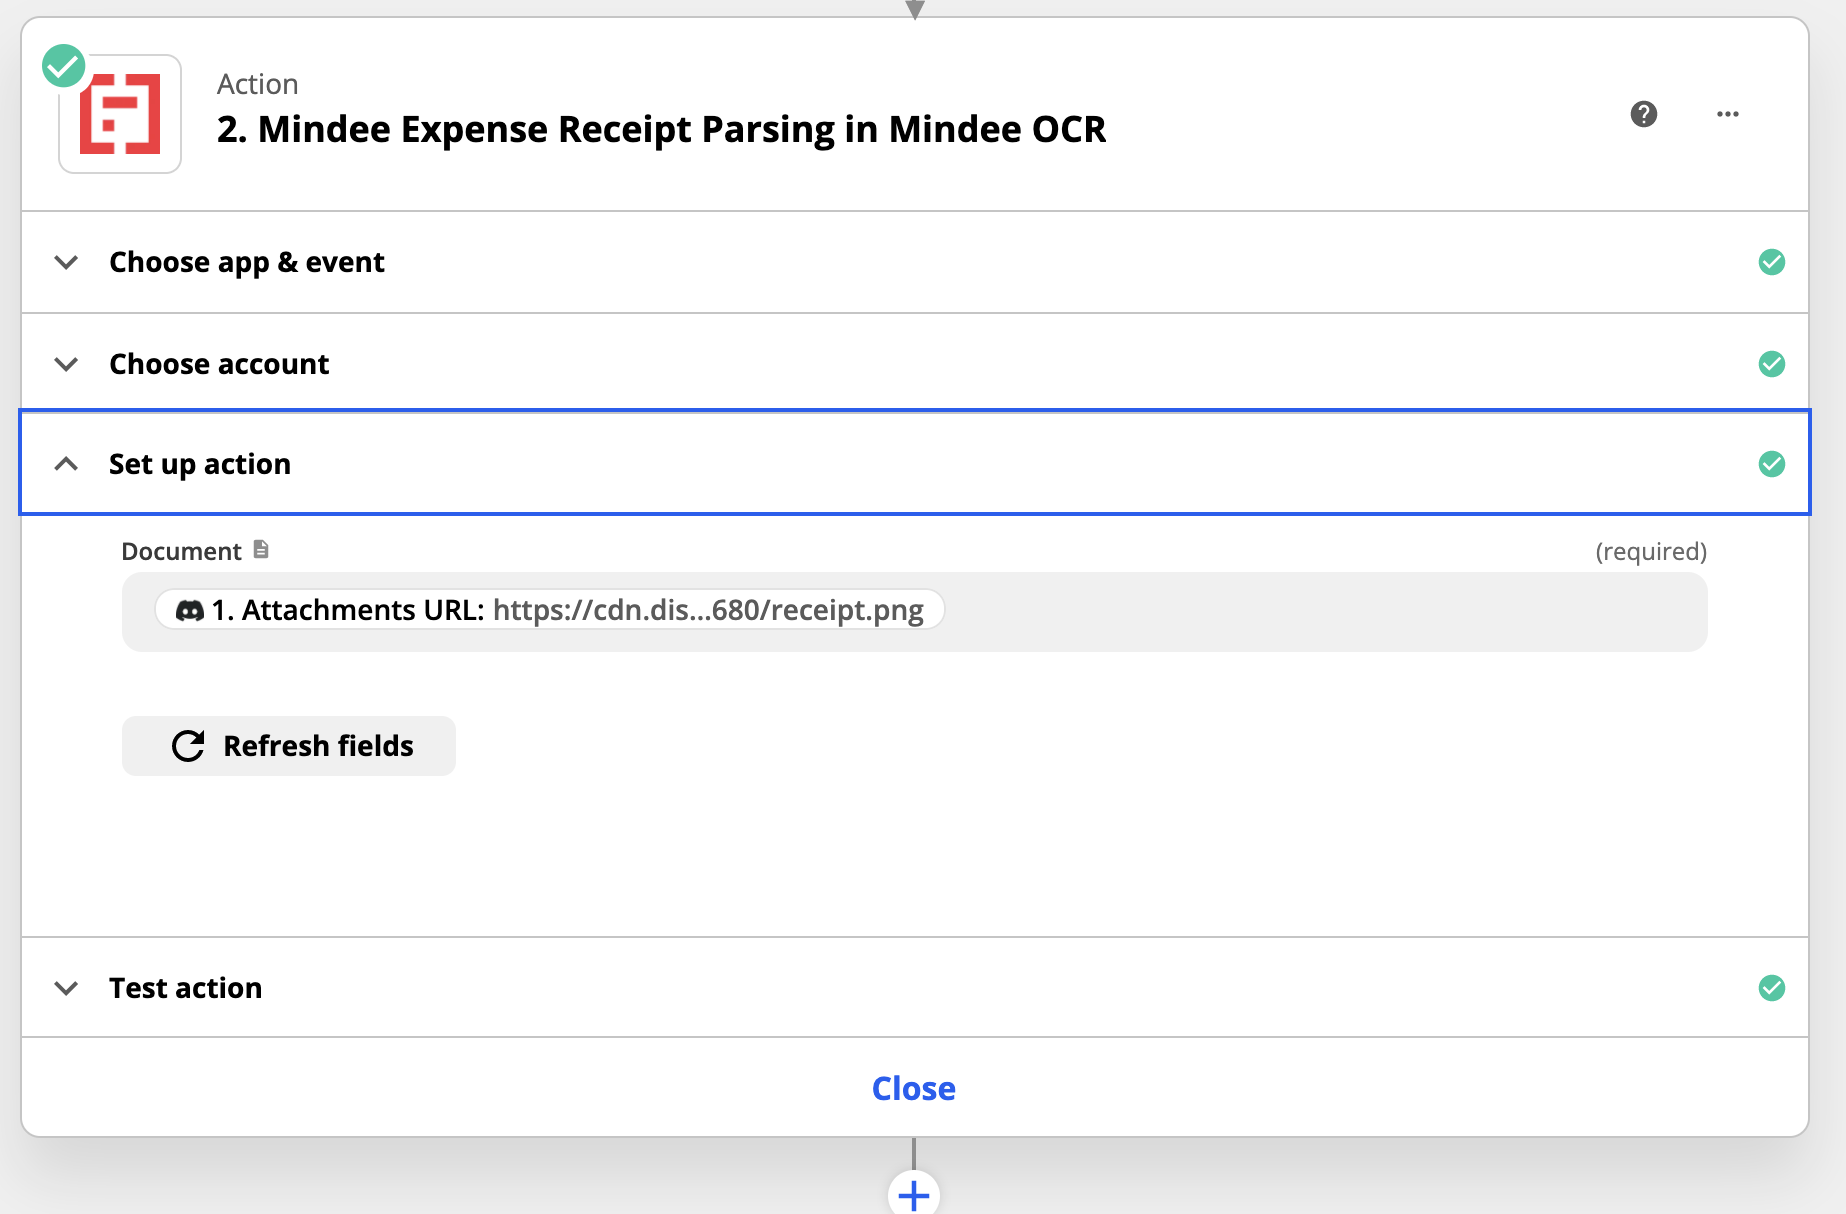Screen dimensions: 1846x1214
Task: Expand the Test action section chevron
Action: [x=66, y=988]
